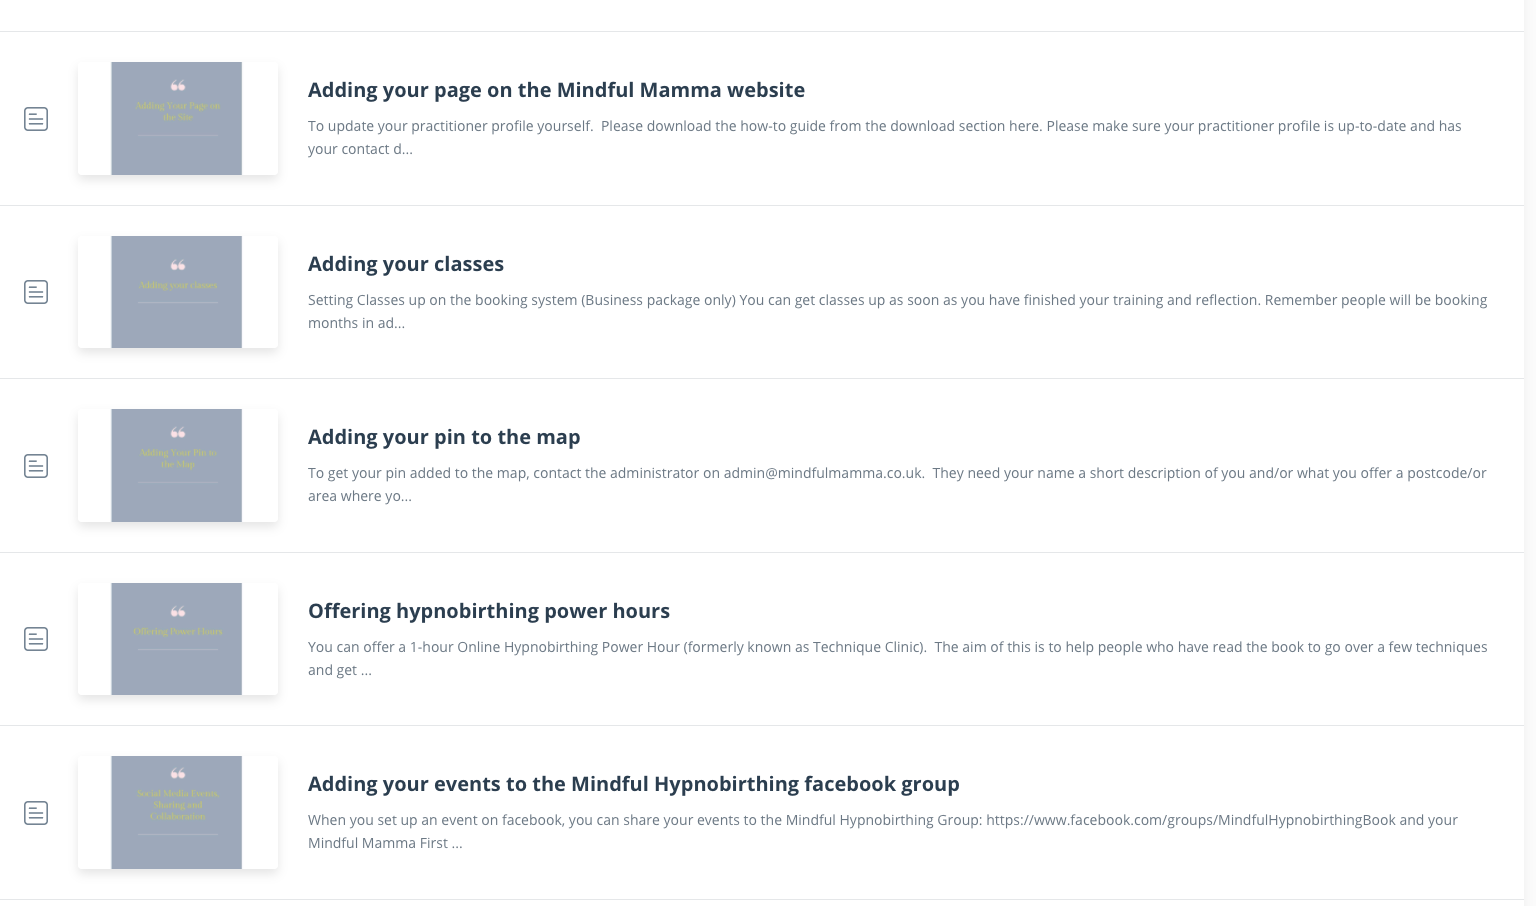Open Social Media Events Sharing thumbnail
Screen dimensions: 1536x906
pyautogui.click(x=177, y=813)
